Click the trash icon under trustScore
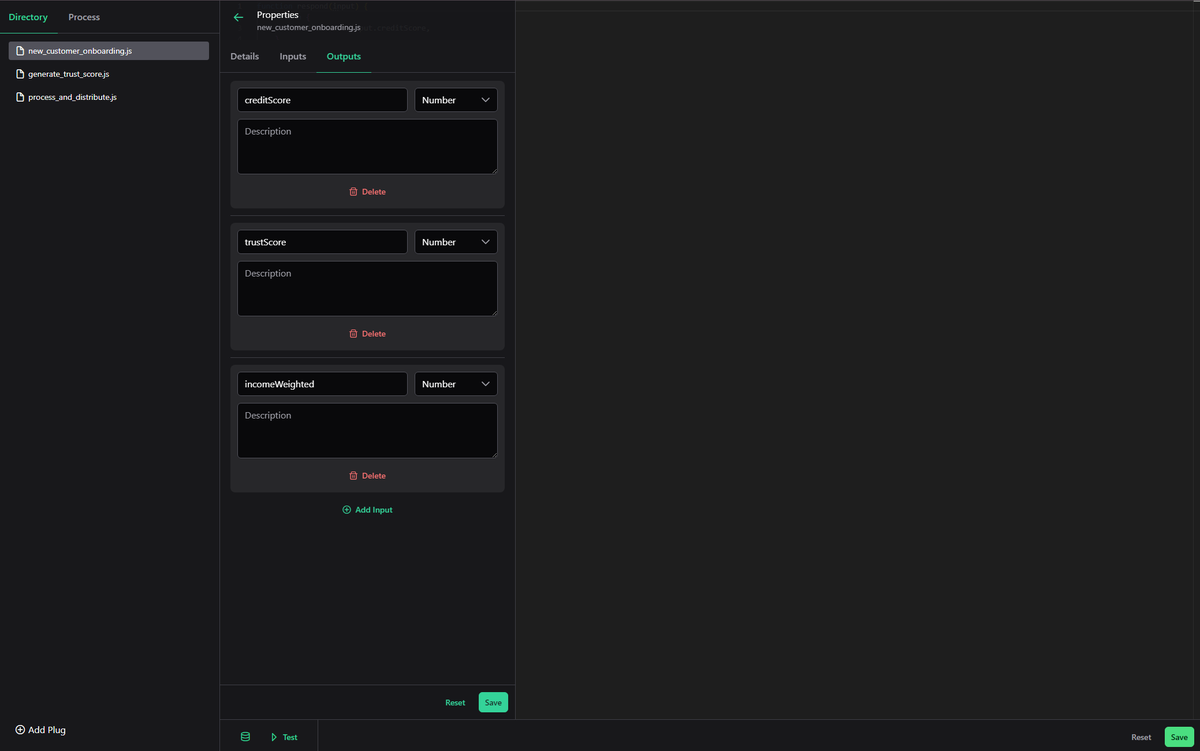 (x=353, y=334)
